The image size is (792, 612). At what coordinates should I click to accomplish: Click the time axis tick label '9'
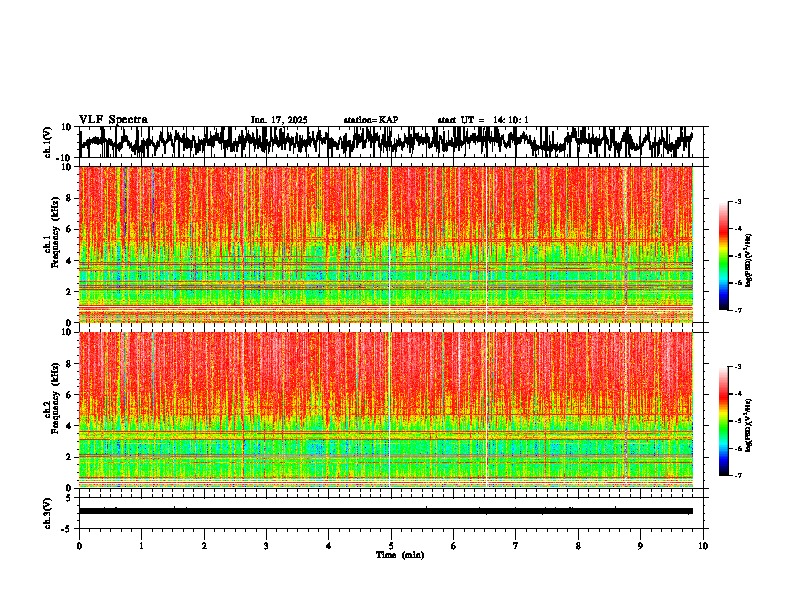pyautogui.click(x=640, y=546)
